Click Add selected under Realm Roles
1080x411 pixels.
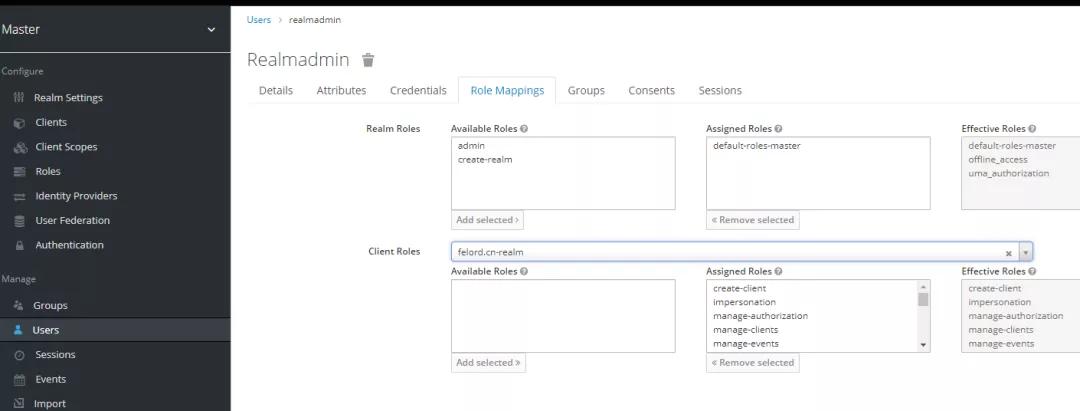point(487,220)
